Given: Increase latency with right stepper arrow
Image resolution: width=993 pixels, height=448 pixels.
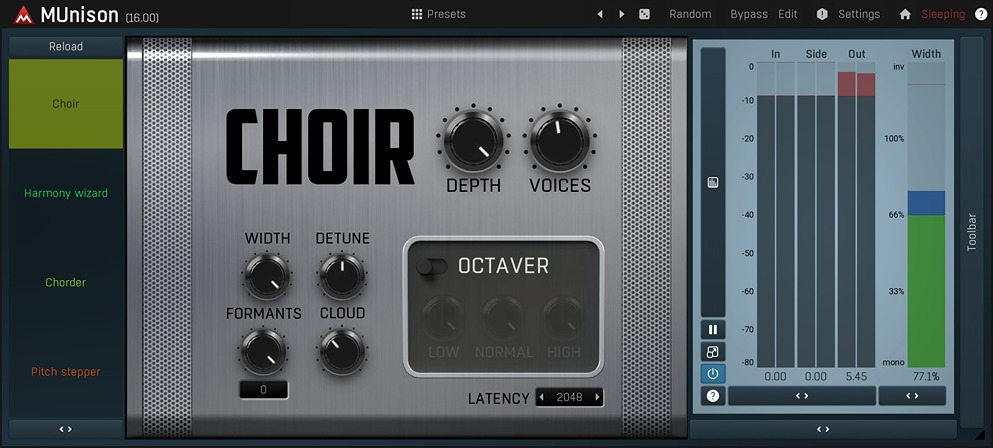Looking at the screenshot, I should pos(598,398).
